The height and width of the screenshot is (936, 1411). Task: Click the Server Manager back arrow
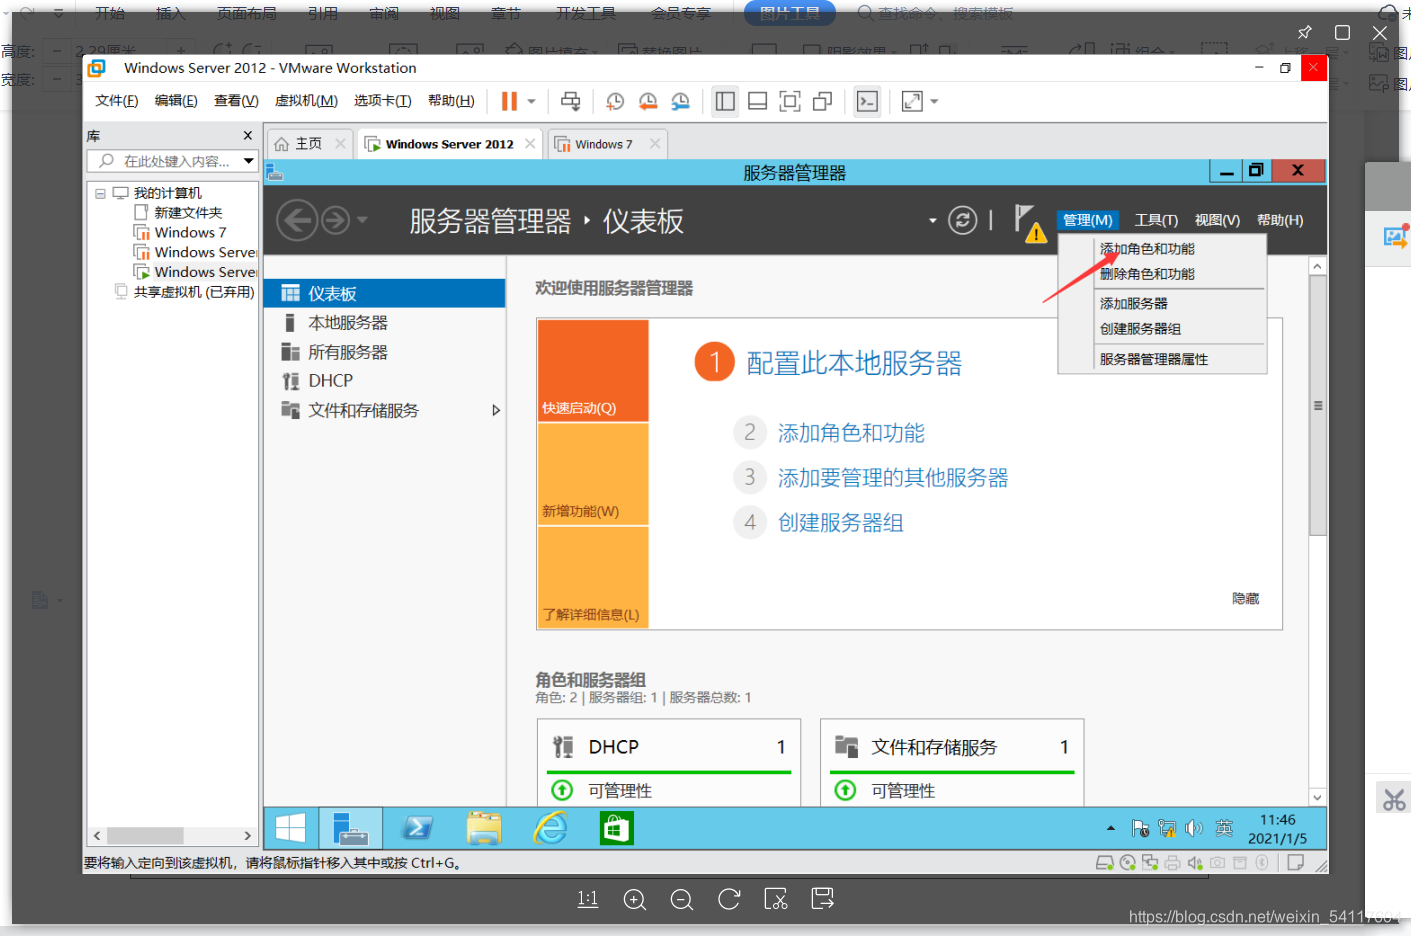click(x=297, y=220)
